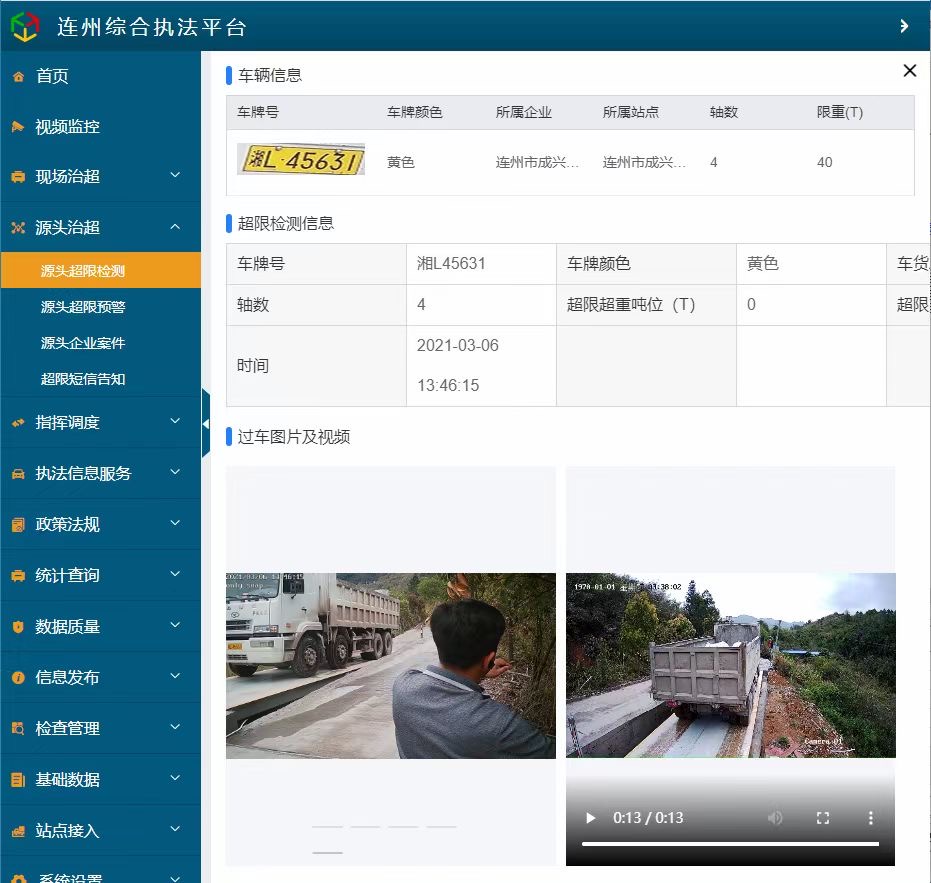Expand the 现场治超 menu
The width and height of the screenshot is (931, 883).
[x=175, y=176]
